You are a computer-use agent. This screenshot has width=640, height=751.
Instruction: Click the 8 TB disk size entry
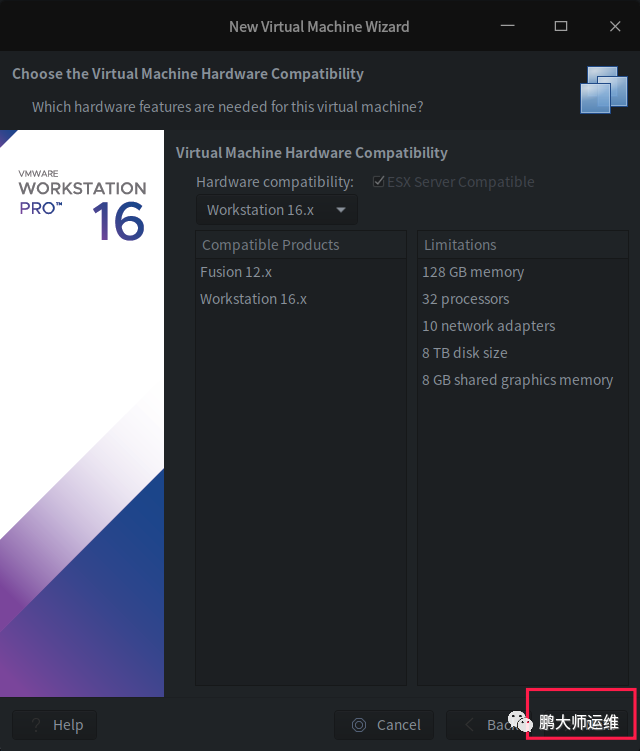[x=523, y=353]
